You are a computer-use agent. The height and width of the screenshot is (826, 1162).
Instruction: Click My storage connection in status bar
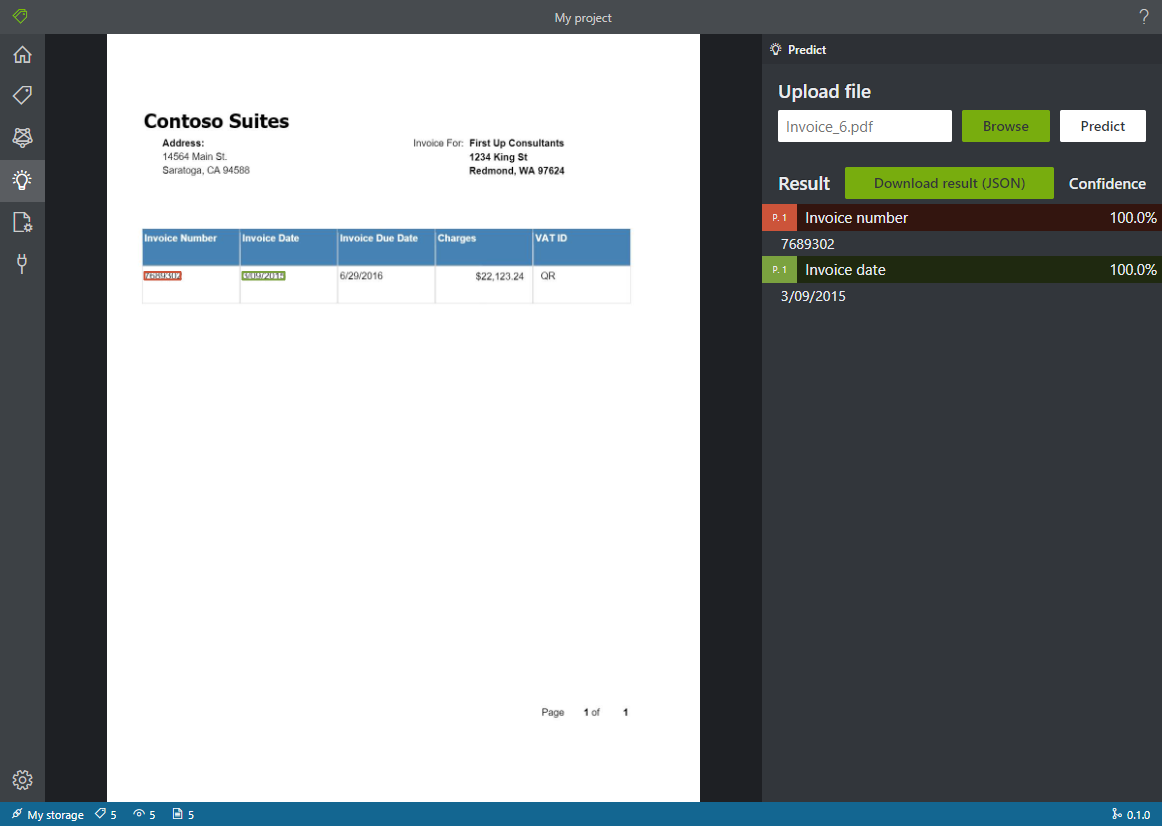click(48, 814)
